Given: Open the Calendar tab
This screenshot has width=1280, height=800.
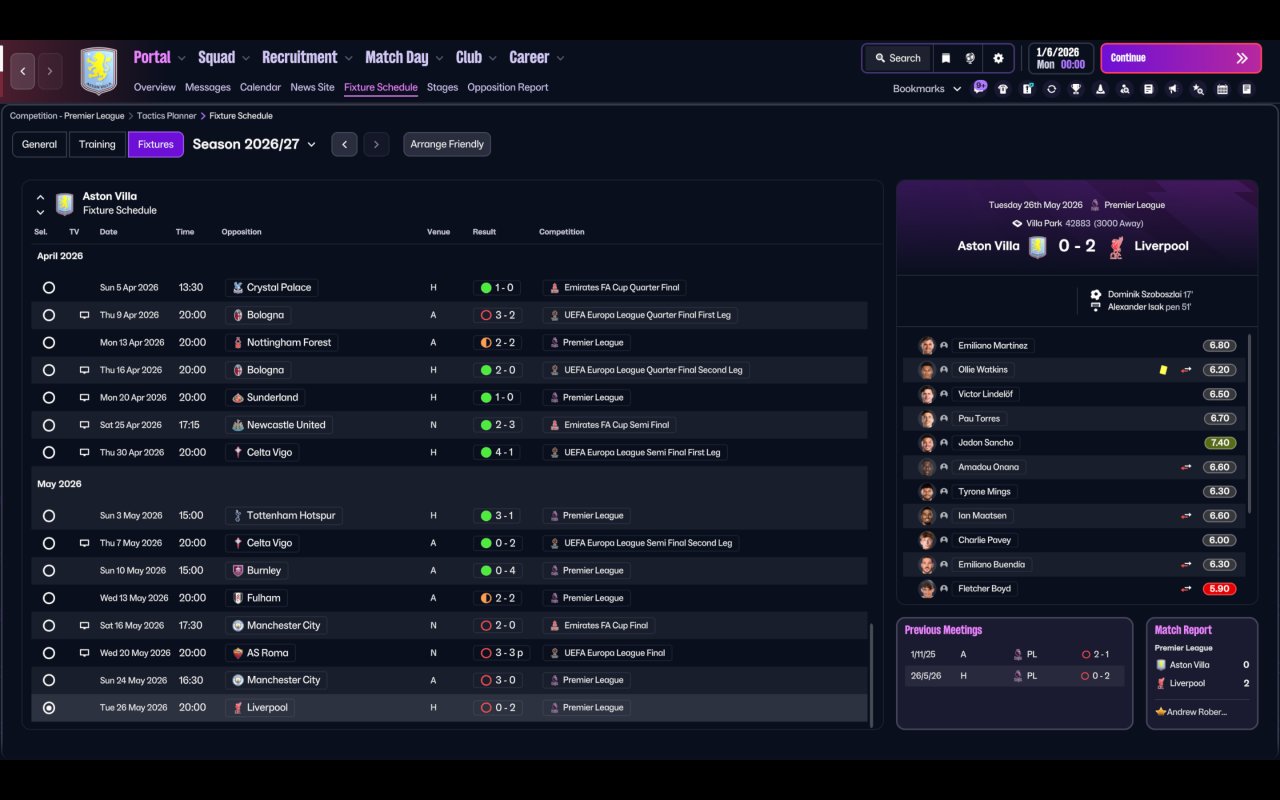Looking at the screenshot, I should (260, 88).
